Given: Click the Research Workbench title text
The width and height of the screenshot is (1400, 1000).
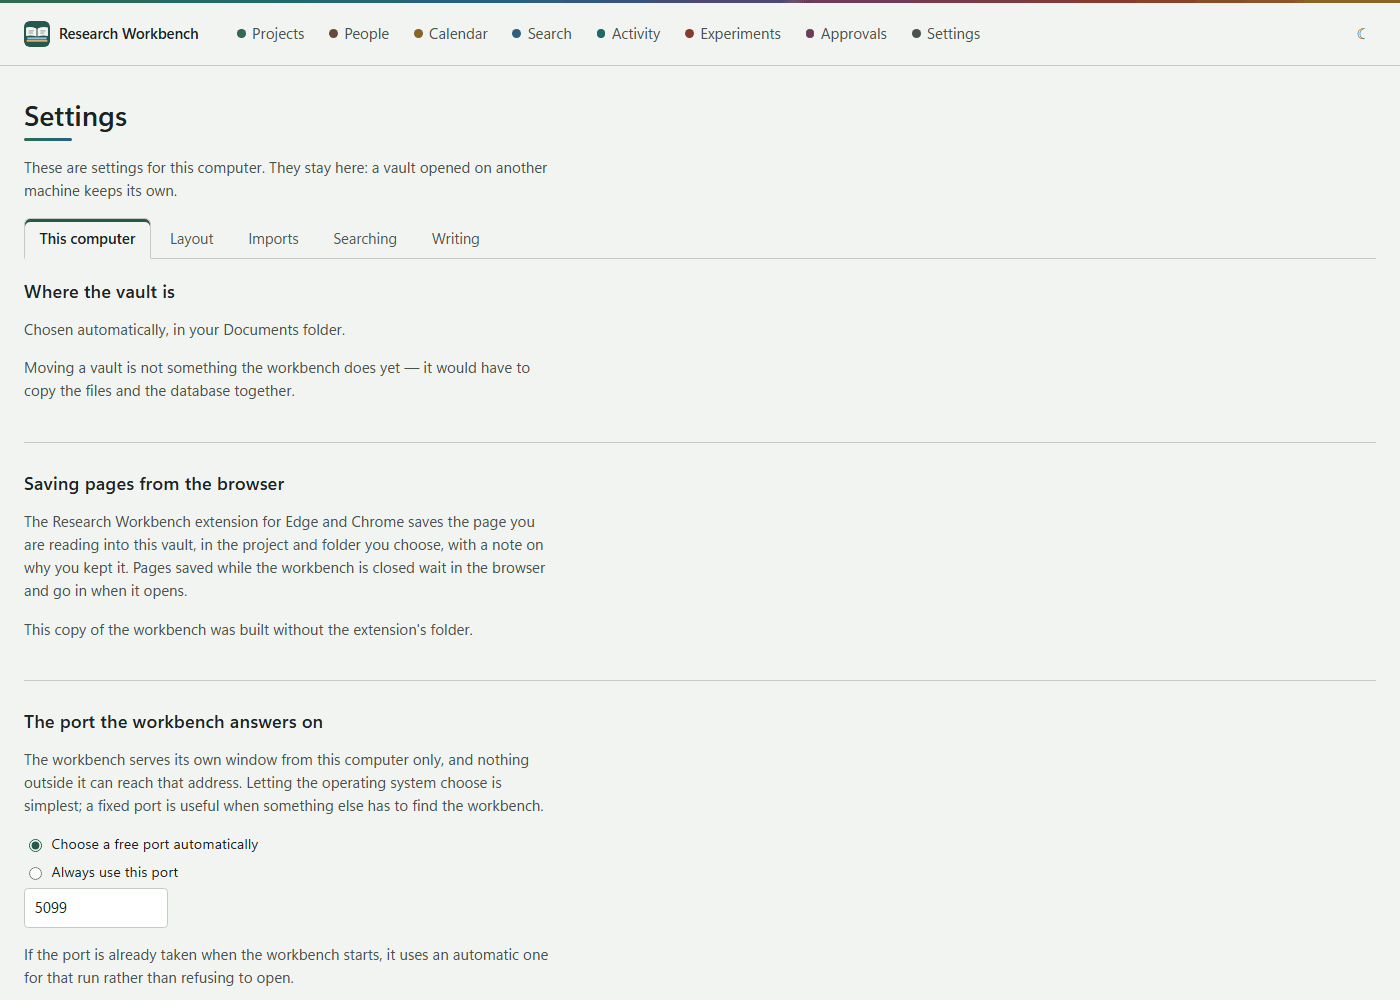Looking at the screenshot, I should point(129,34).
